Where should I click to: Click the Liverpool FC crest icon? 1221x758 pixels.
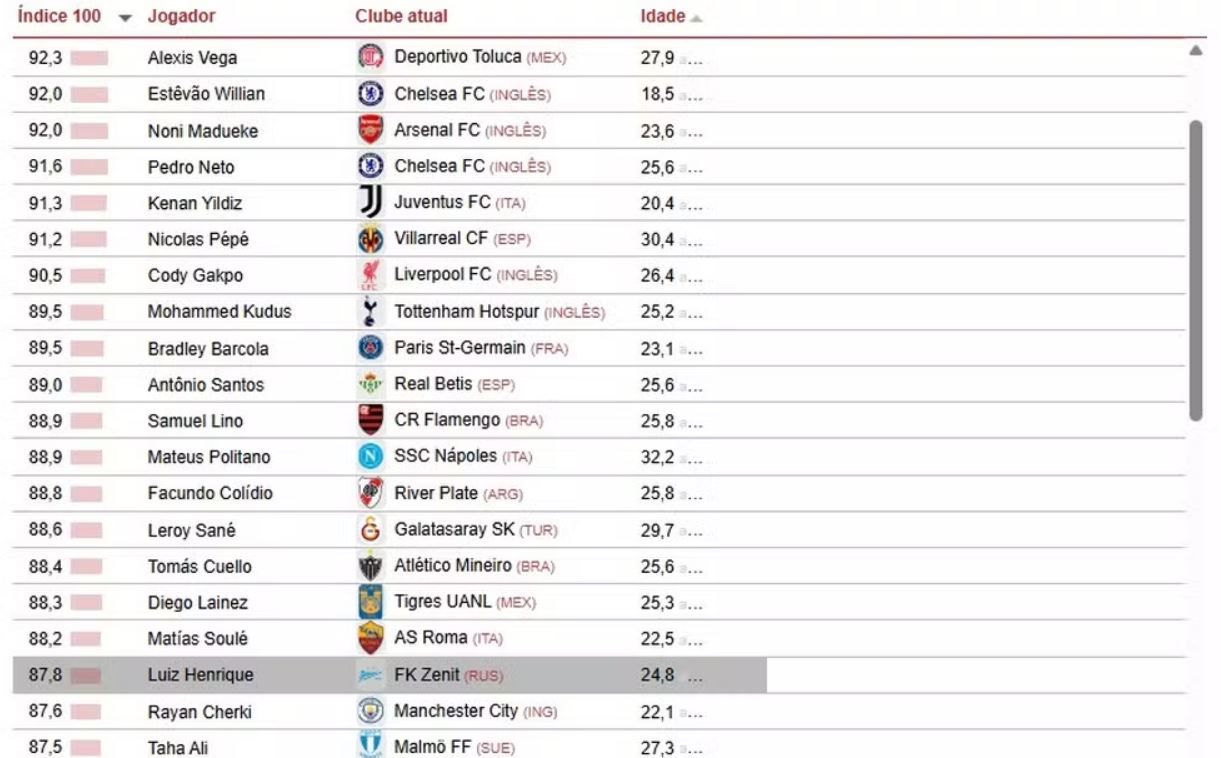(371, 275)
